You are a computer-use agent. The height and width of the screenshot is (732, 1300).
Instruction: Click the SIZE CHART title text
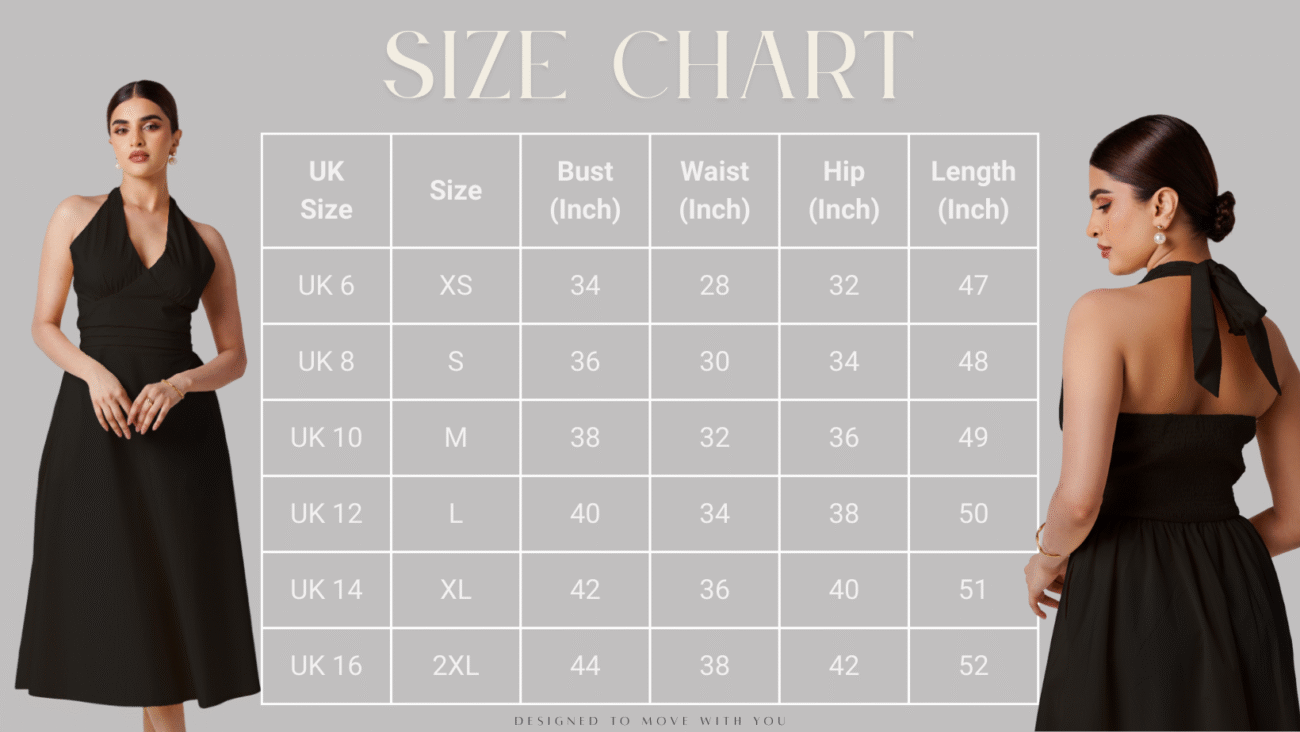tap(648, 65)
